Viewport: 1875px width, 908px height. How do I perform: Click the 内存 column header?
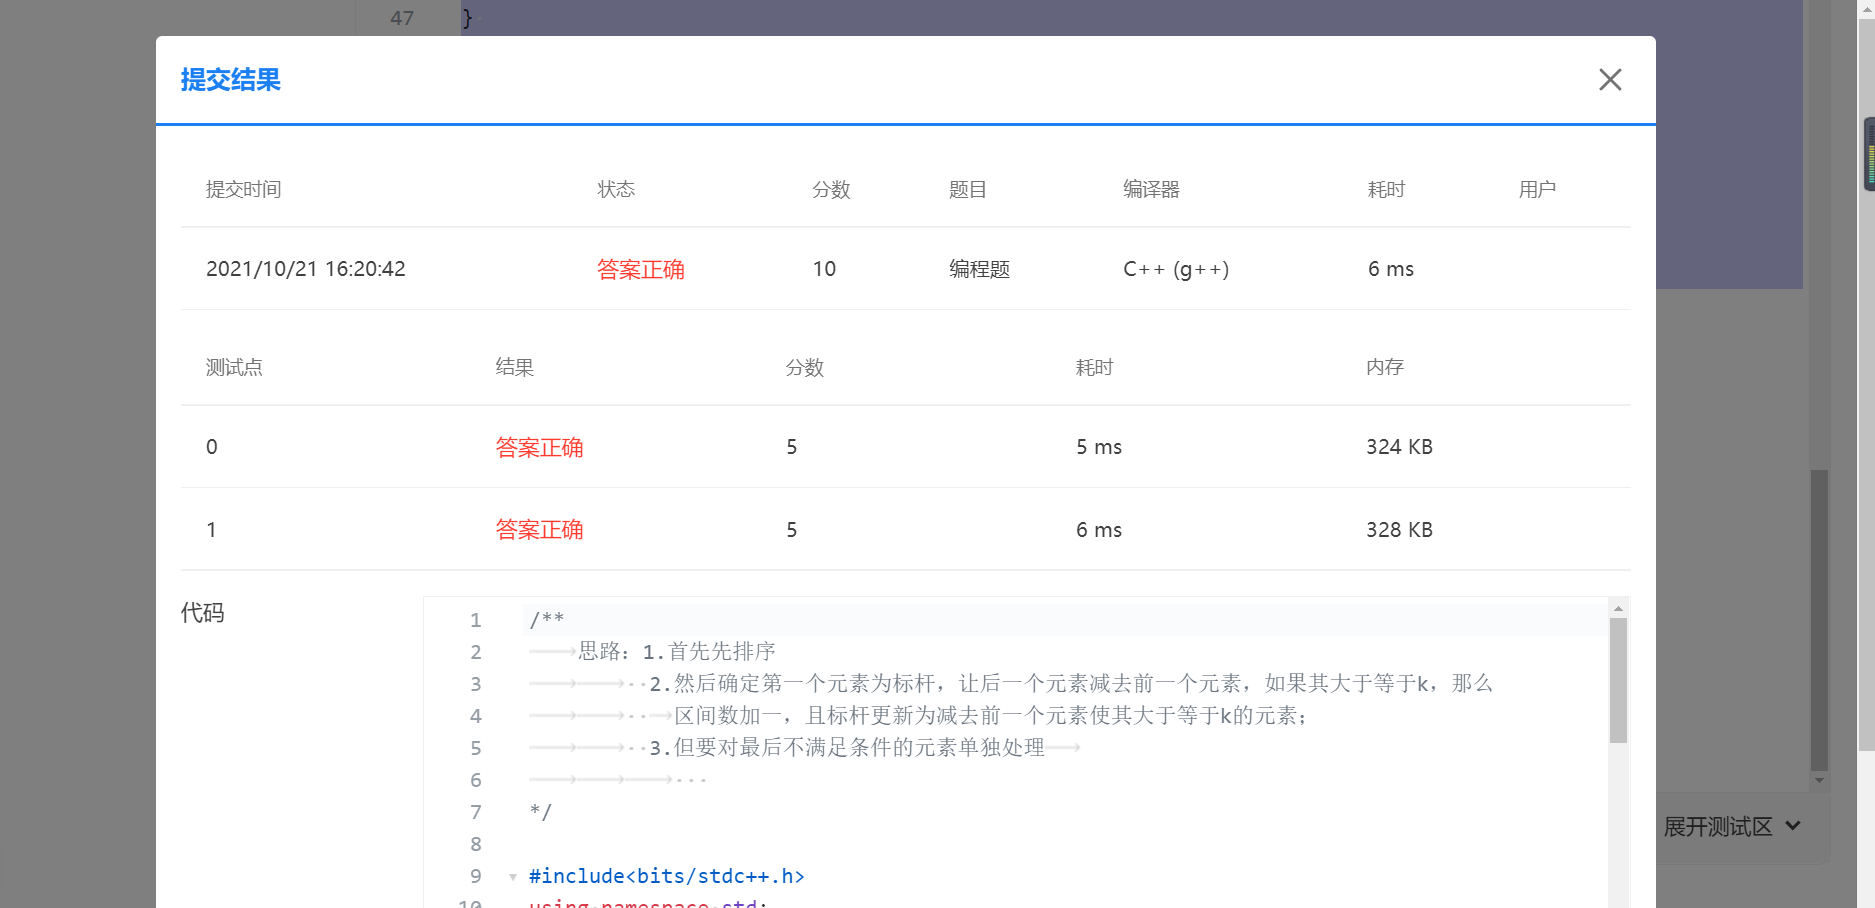pyautogui.click(x=1385, y=368)
